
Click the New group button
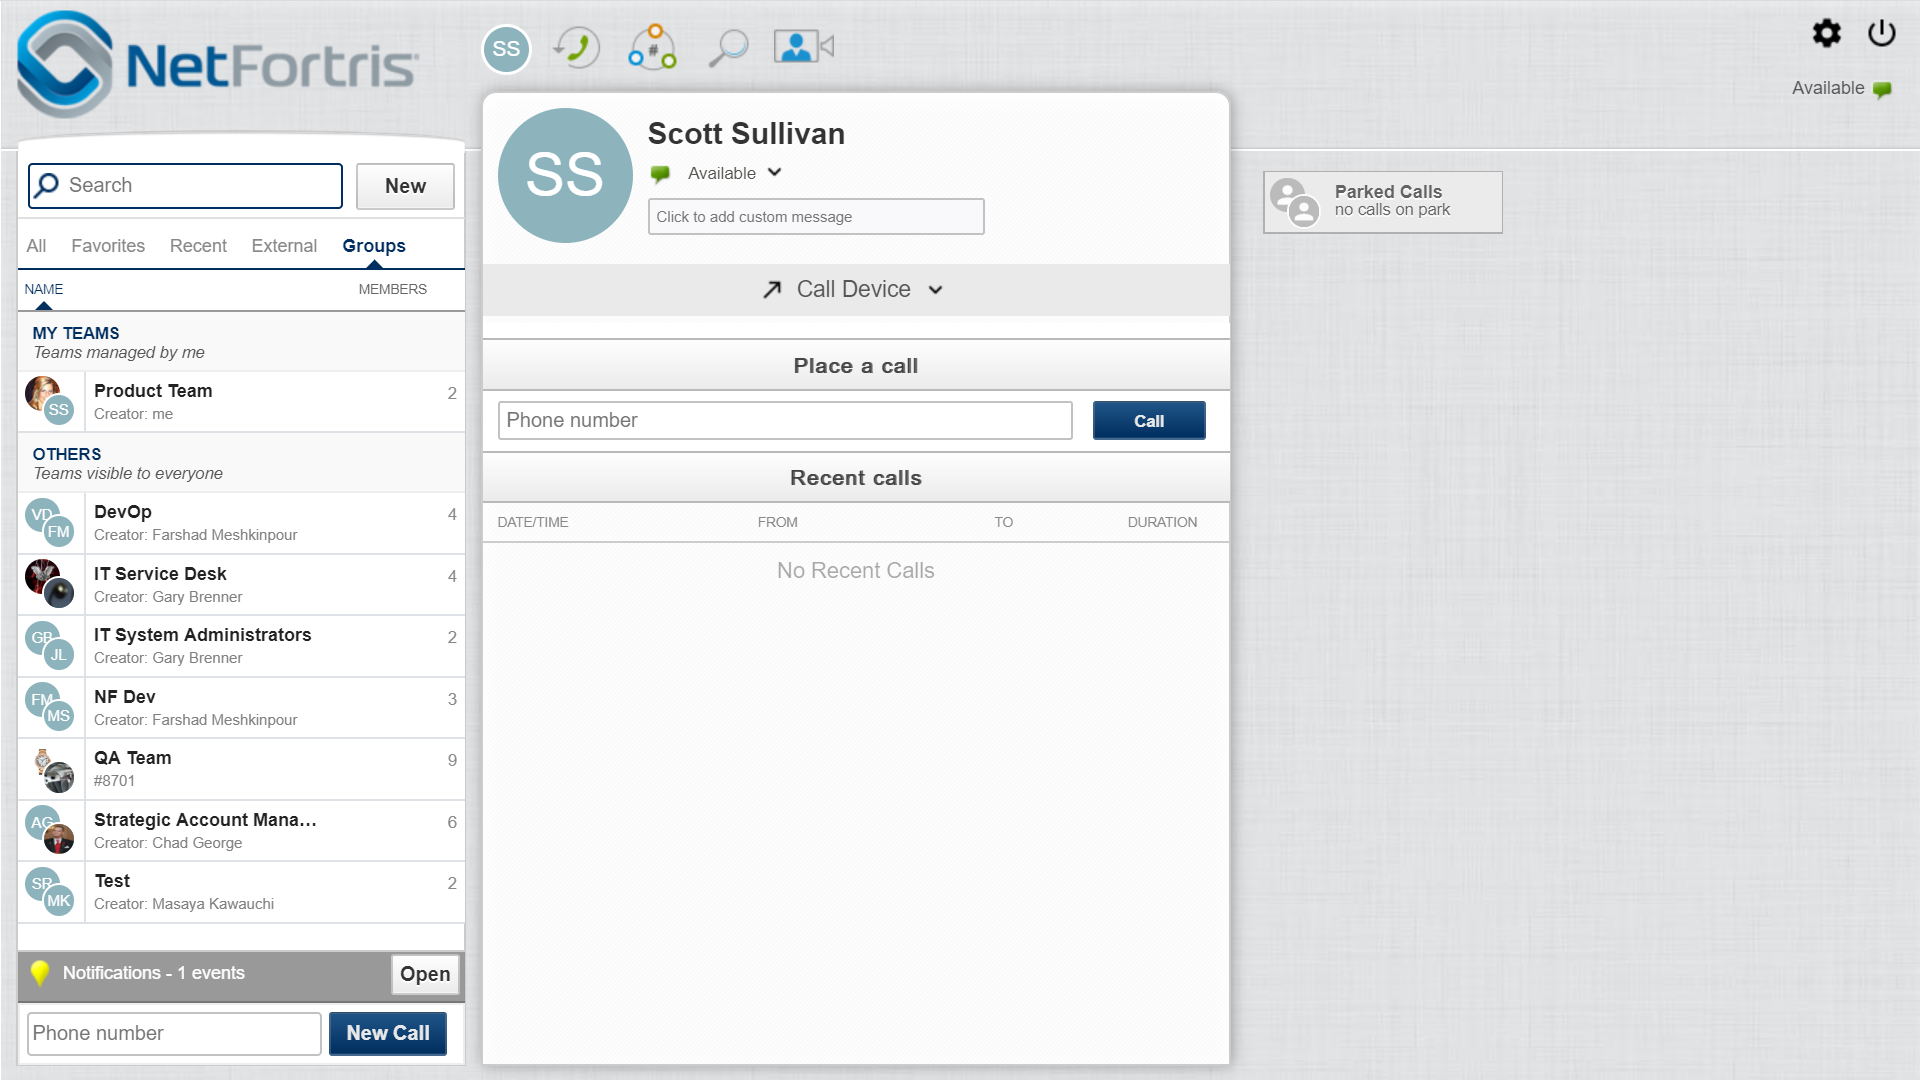(x=405, y=186)
